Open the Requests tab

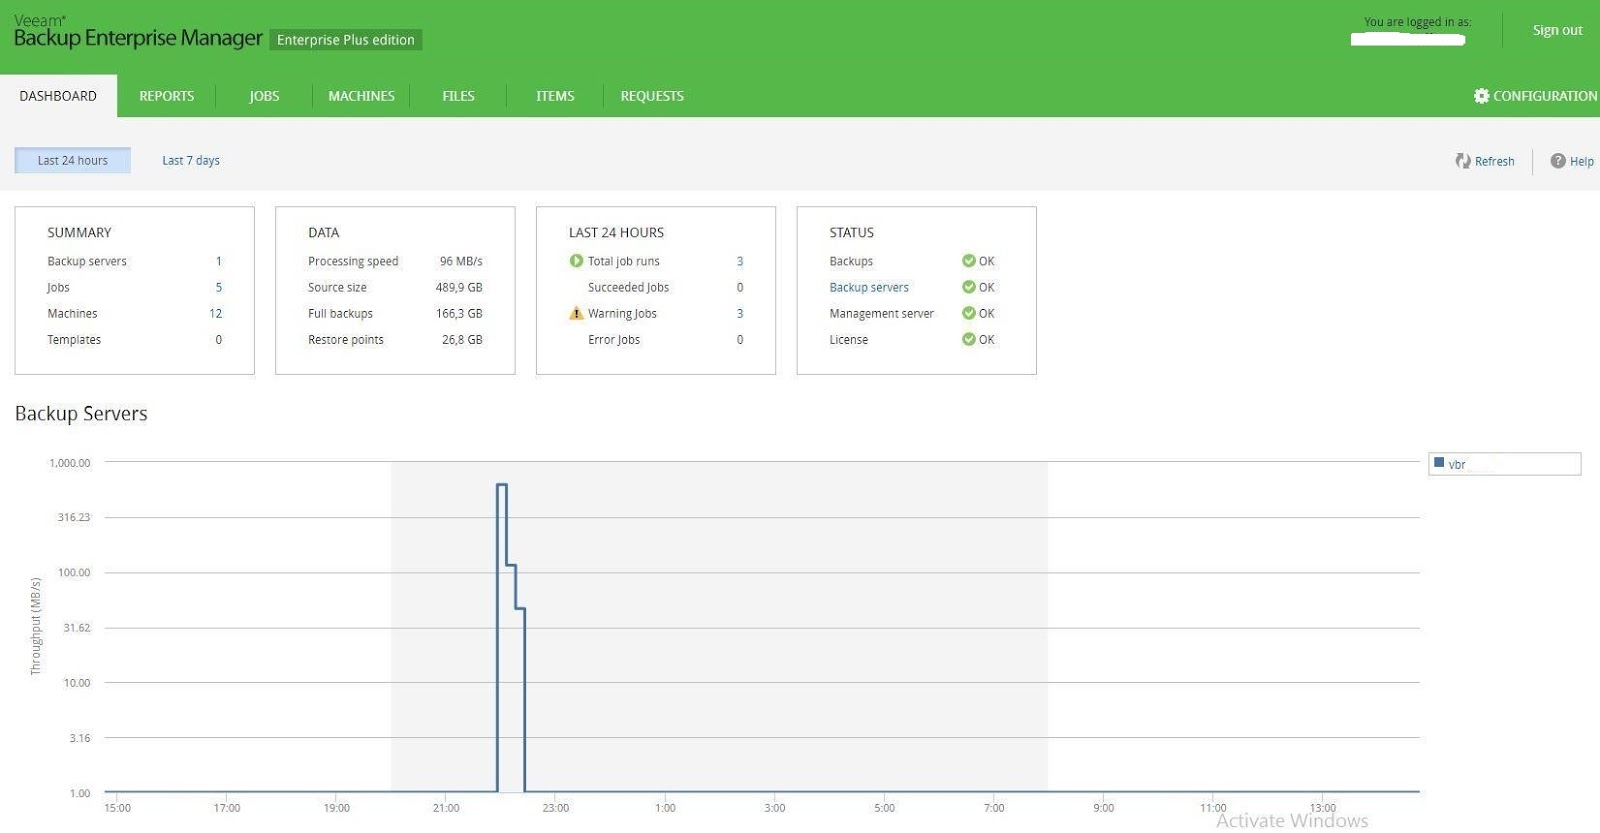pos(652,96)
